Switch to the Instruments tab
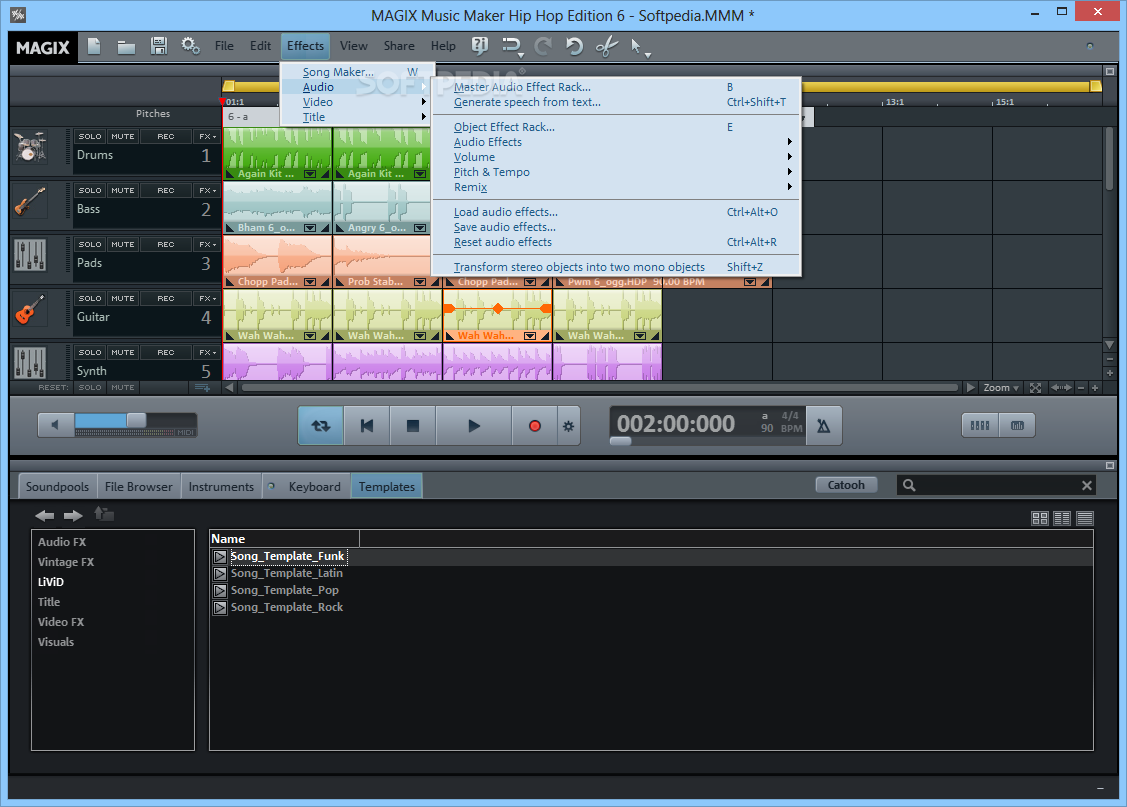 [221, 486]
